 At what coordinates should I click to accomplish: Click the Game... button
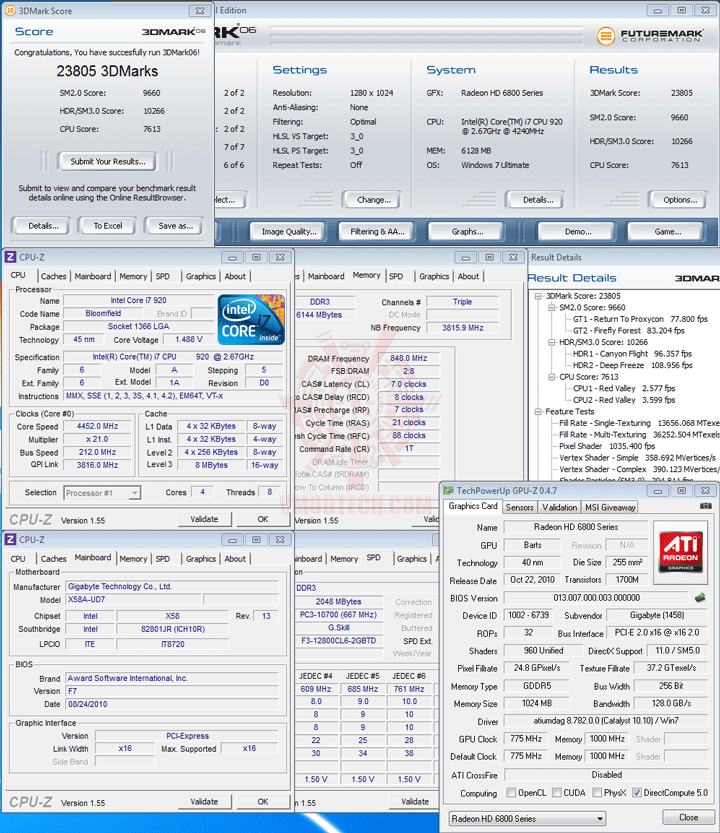point(667,231)
